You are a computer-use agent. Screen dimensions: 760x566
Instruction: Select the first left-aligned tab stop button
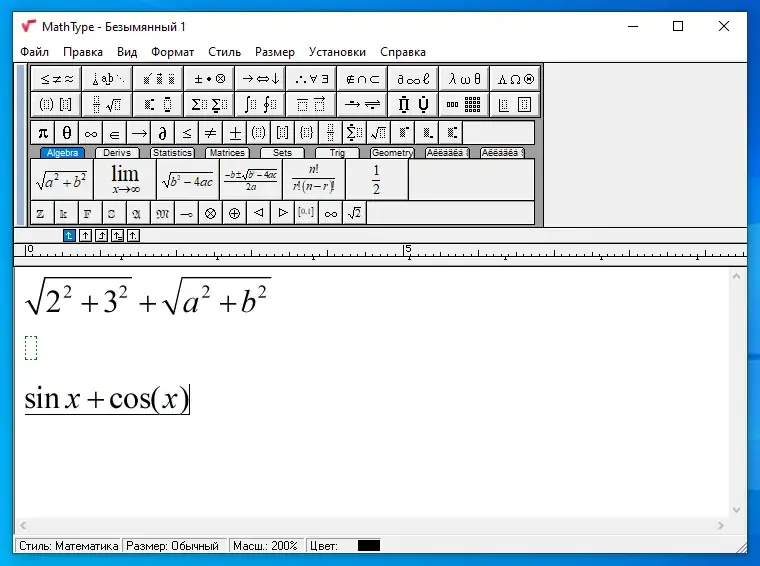tap(69, 236)
